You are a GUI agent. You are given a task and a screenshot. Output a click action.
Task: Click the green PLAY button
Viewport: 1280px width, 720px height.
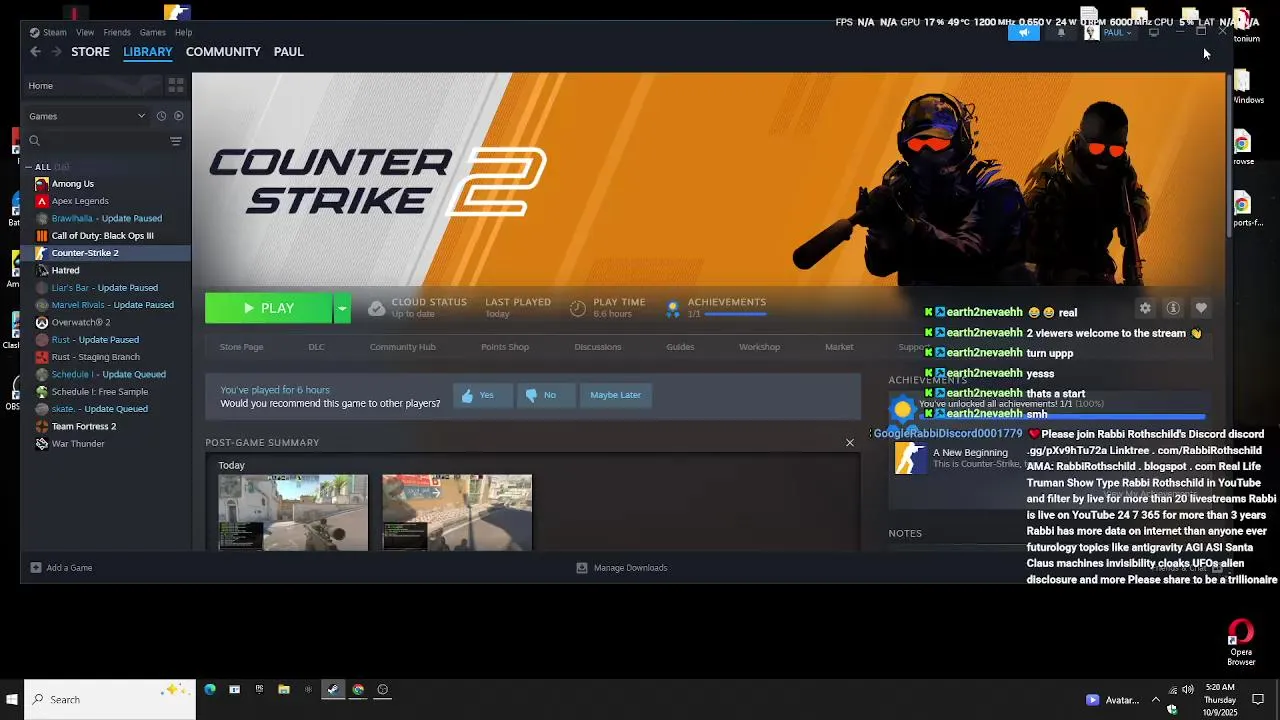click(x=268, y=308)
